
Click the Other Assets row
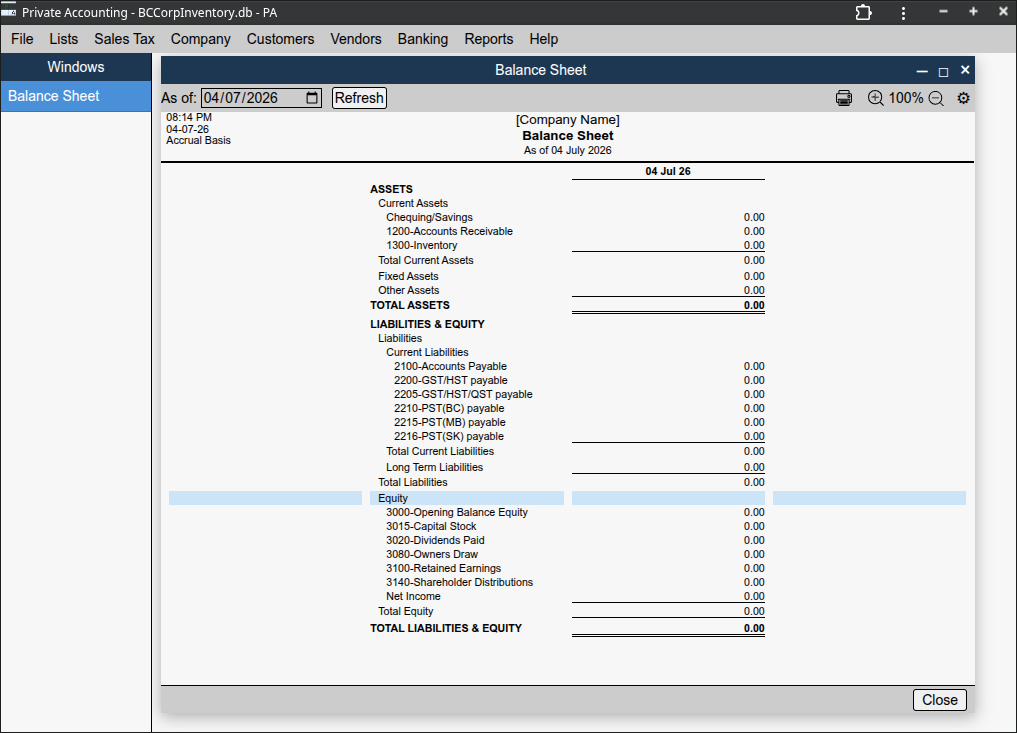coord(568,290)
